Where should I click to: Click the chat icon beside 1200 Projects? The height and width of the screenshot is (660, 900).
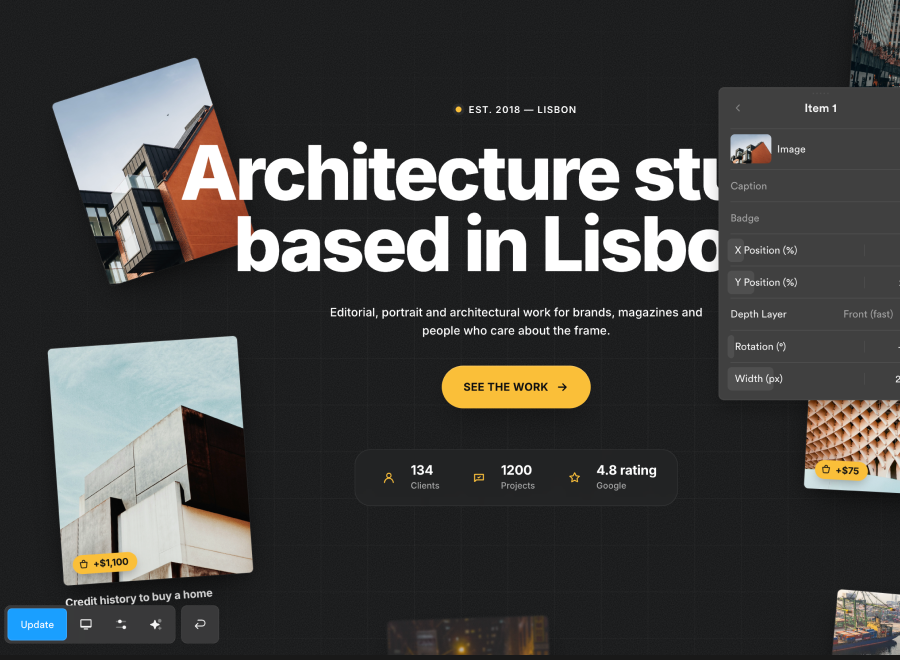click(479, 477)
